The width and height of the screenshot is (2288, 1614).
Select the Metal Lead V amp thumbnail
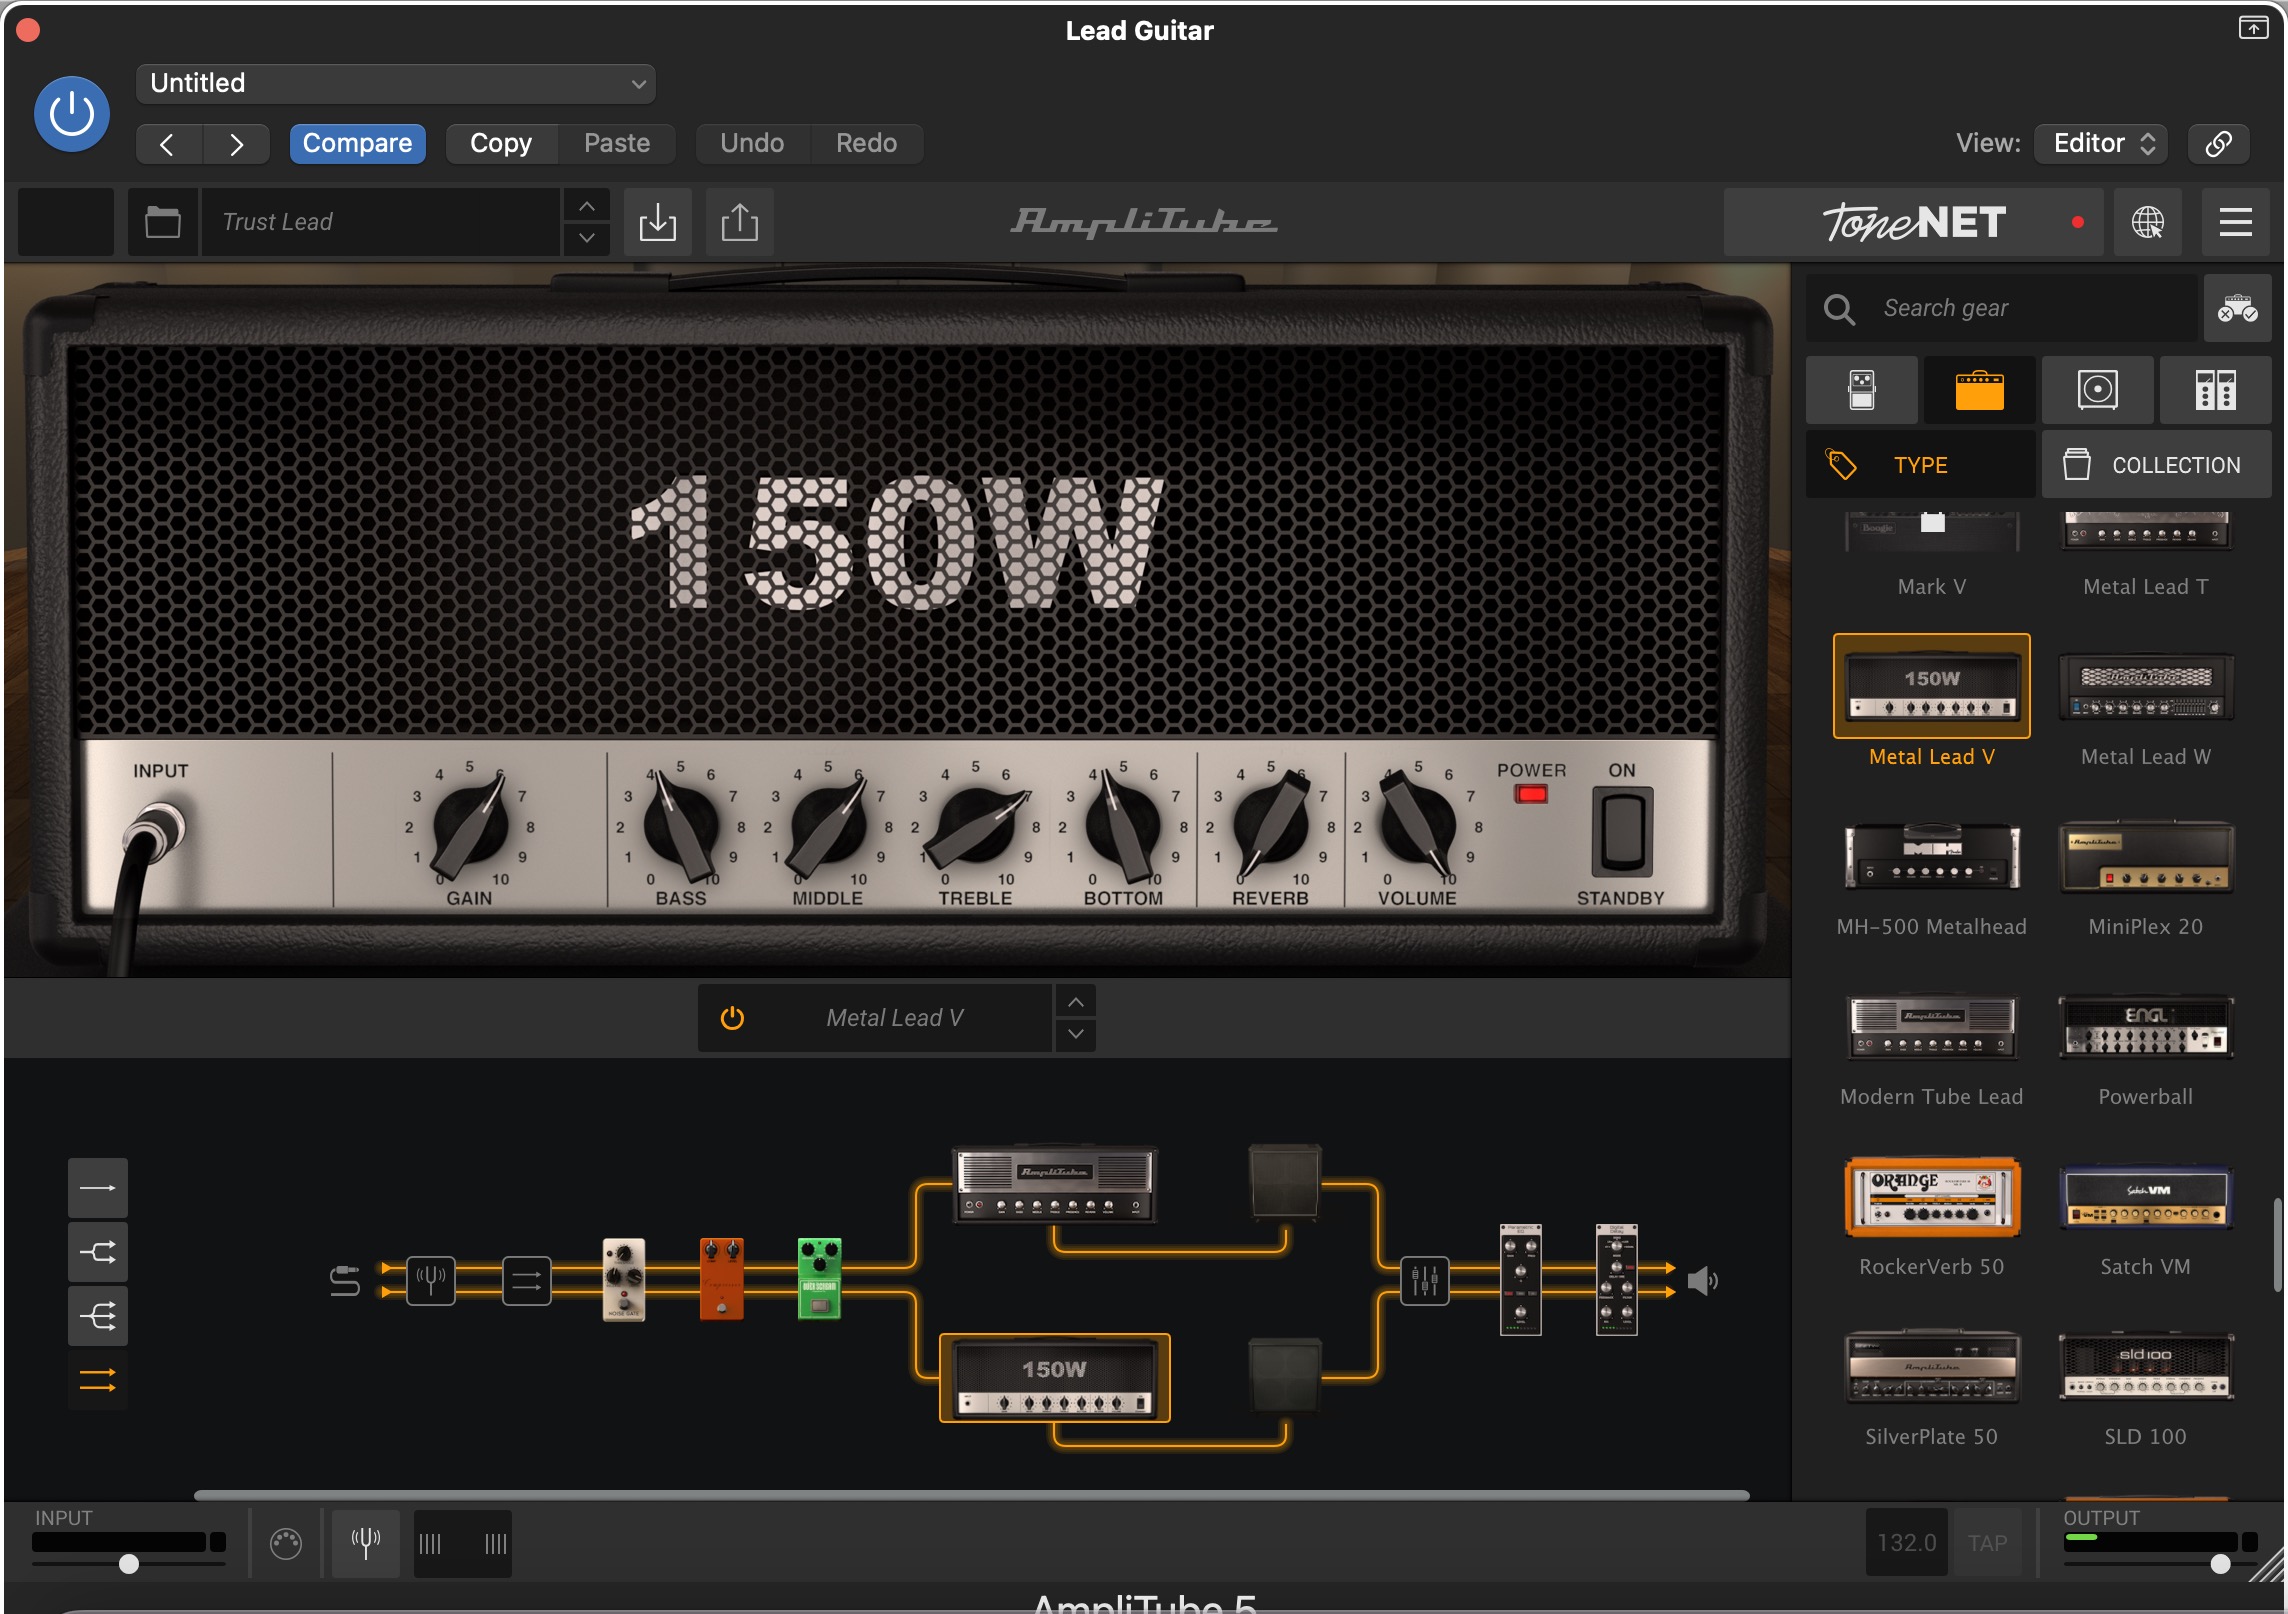1932,686
